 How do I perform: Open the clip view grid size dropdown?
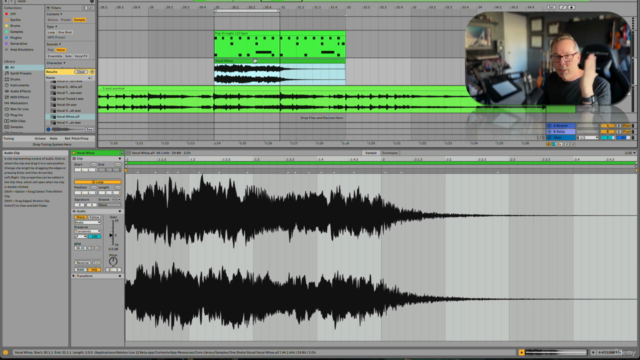click(630, 153)
